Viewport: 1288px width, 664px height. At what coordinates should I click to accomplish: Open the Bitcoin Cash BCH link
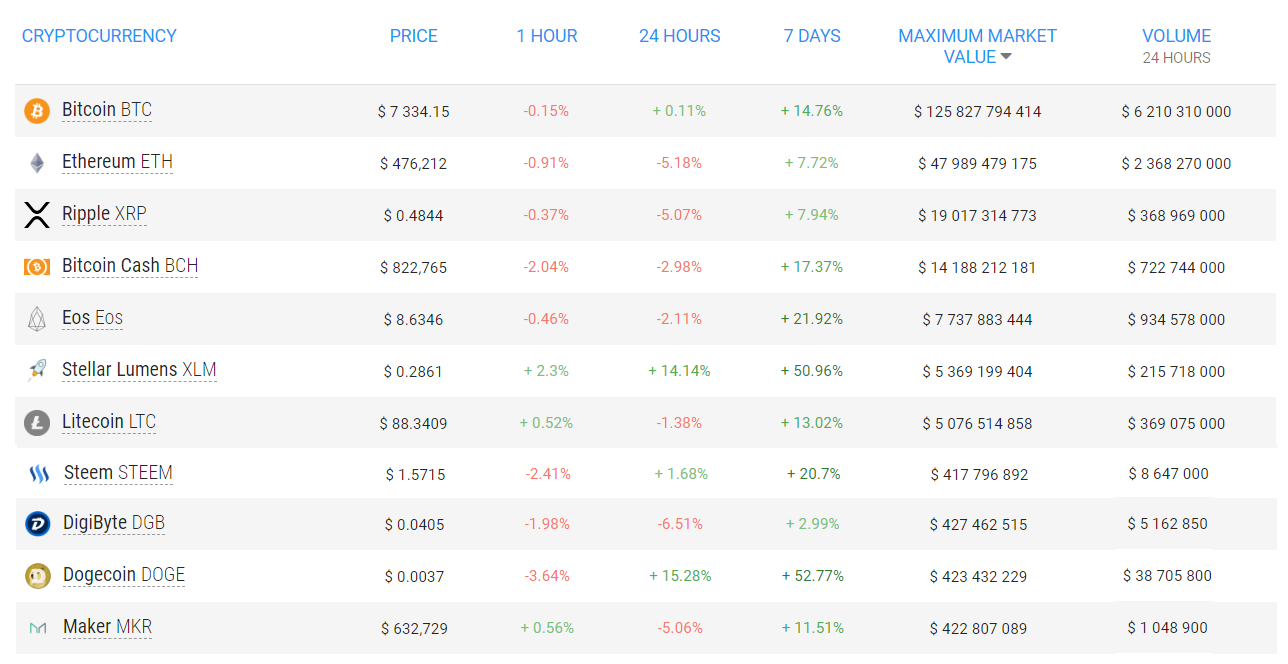coord(130,266)
